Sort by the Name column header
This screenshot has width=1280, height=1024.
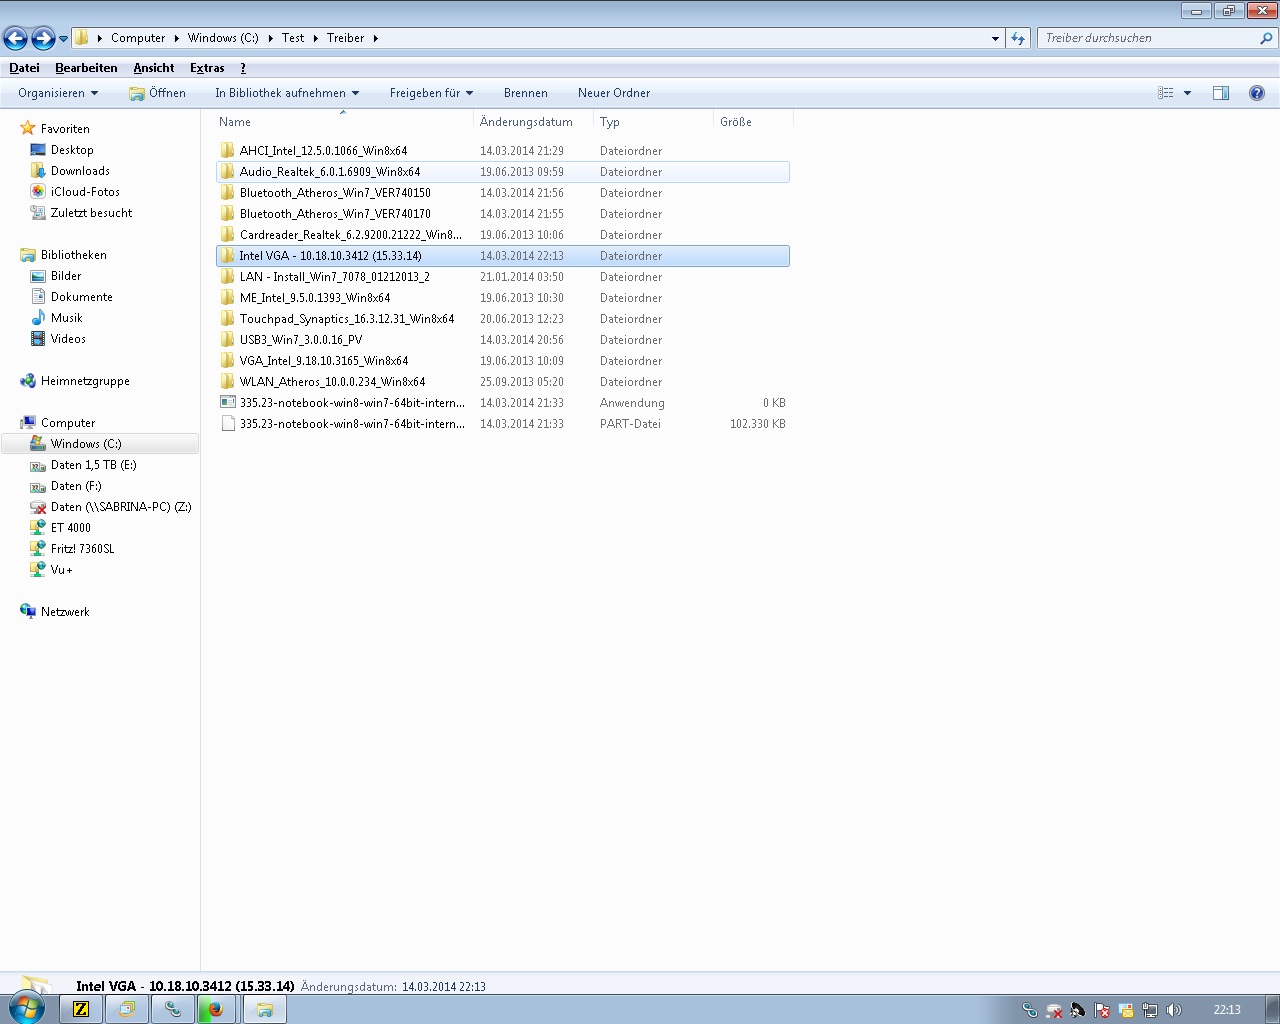343,122
